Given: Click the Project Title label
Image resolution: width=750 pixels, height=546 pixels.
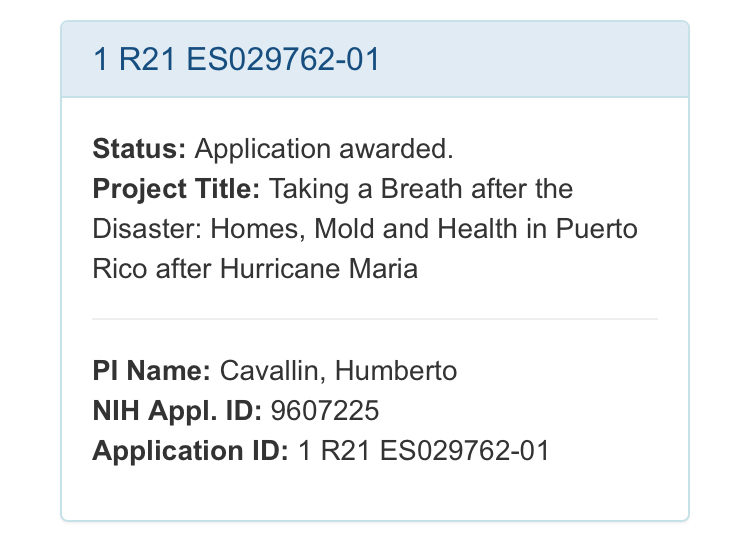Looking at the screenshot, I should coord(176,189).
